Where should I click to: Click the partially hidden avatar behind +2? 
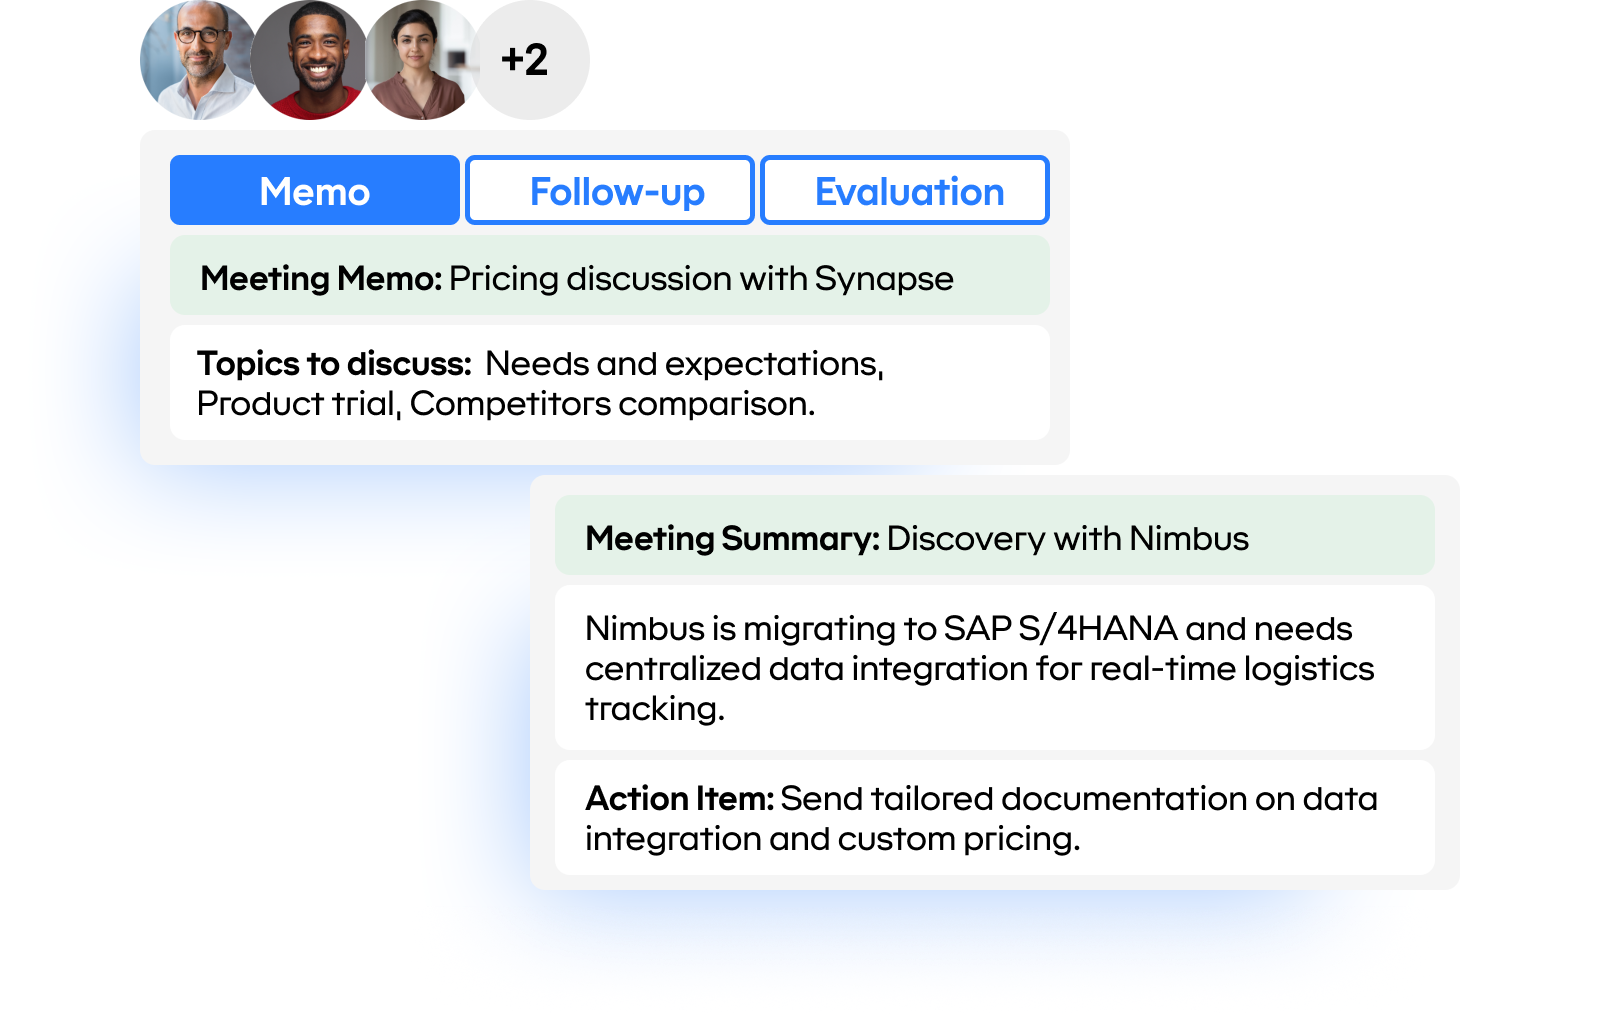pyautogui.click(x=465, y=58)
